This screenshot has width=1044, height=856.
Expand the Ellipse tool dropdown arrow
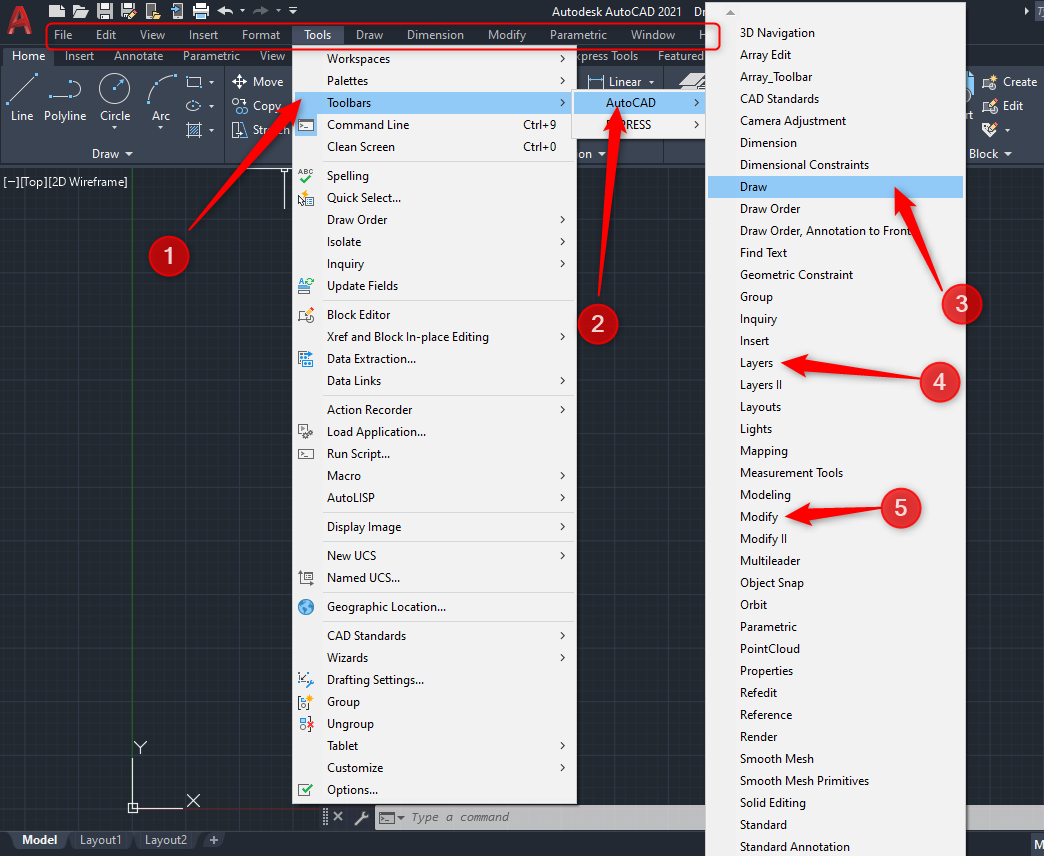212,107
